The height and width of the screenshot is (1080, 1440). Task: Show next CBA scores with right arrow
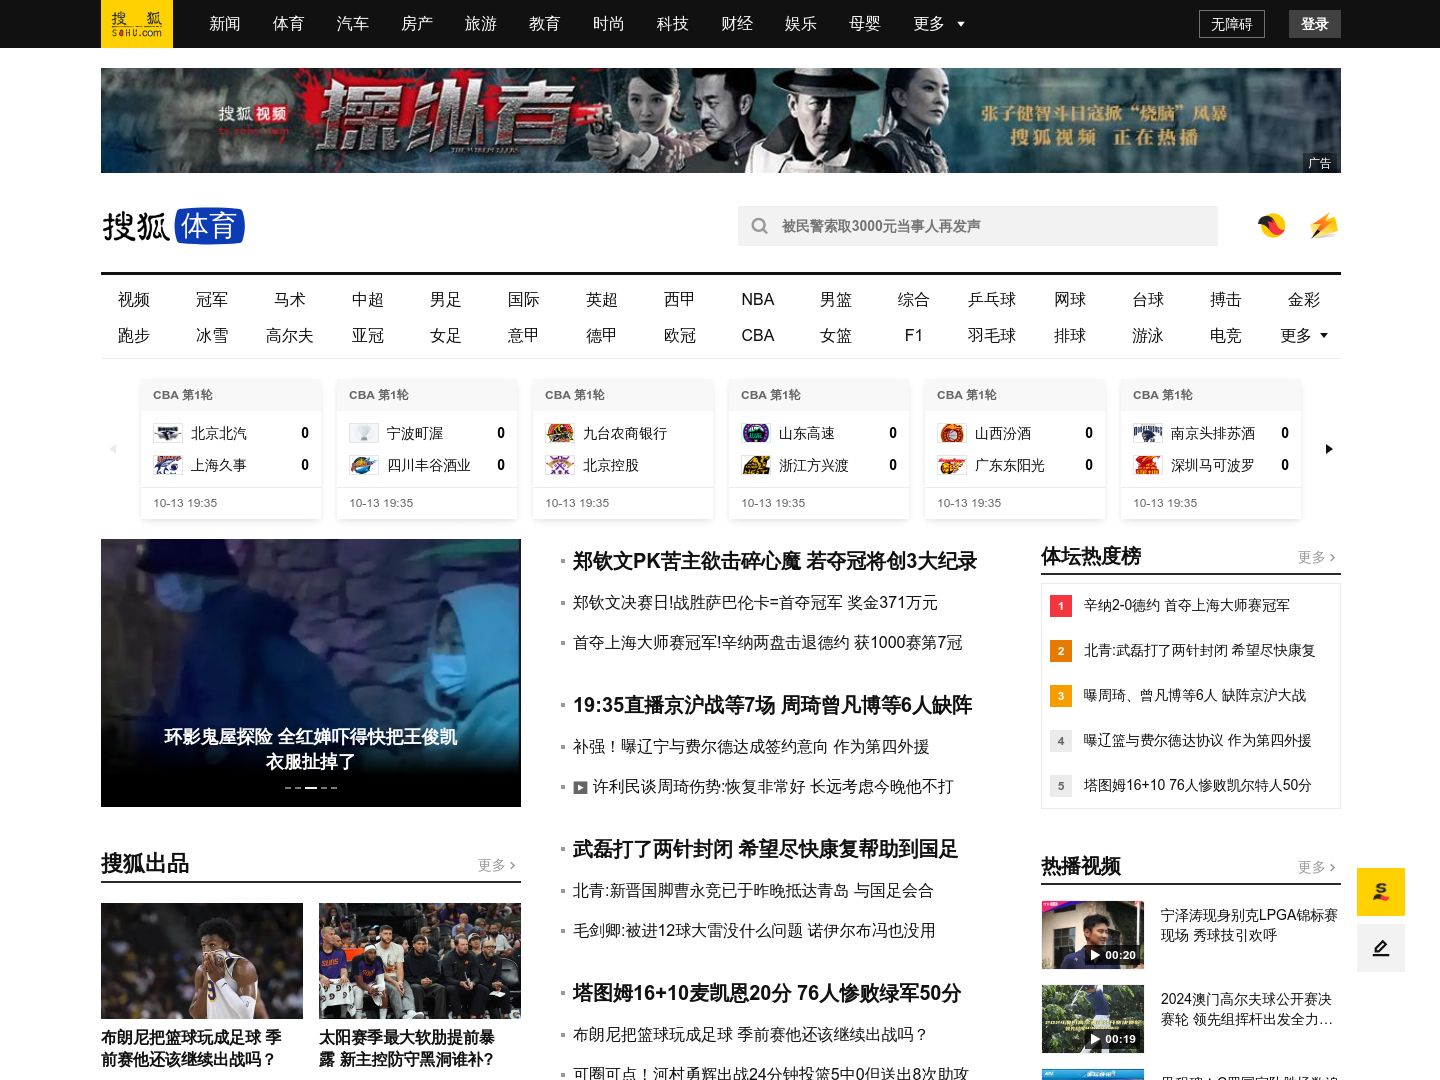(1329, 449)
